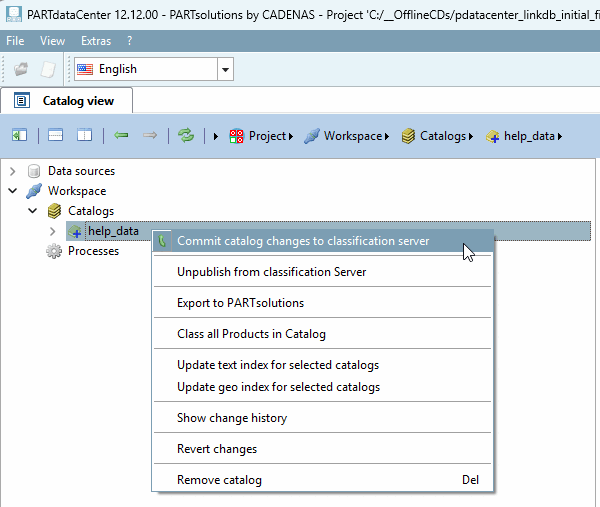
Task: Choose Unpublish from classification Server
Action: pos(322,272)
